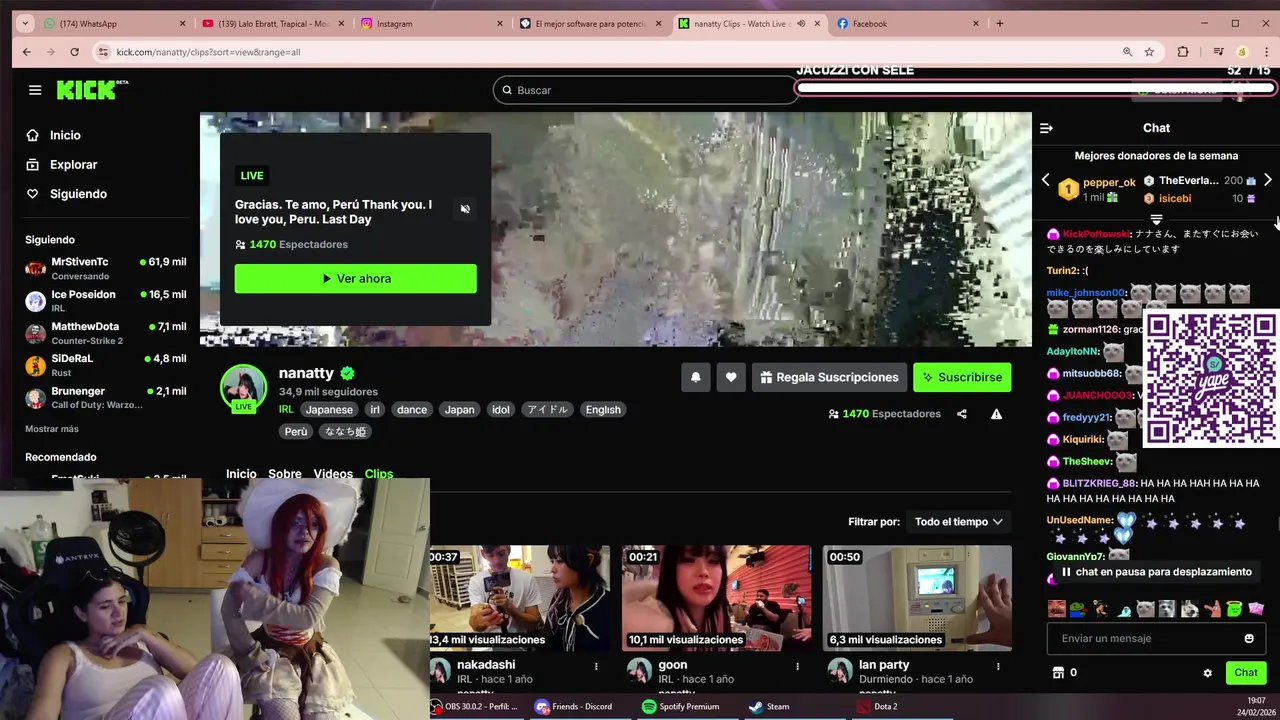
Task: Select the irl tag
Action: click(375, 409)
